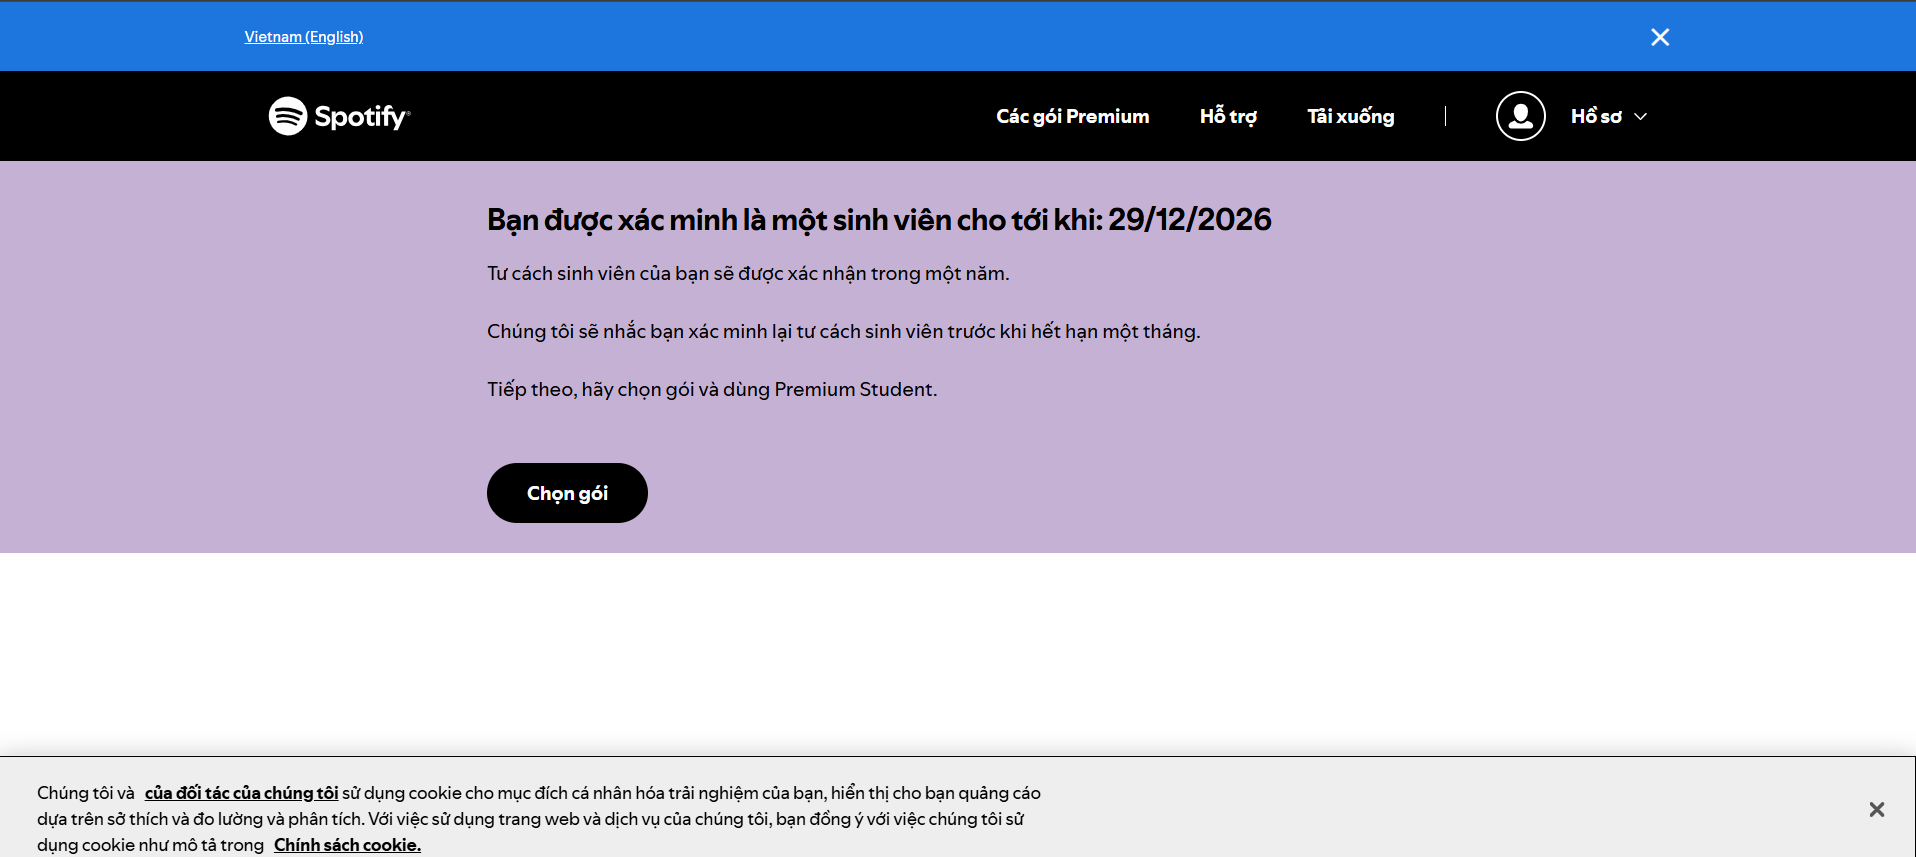This screenshot has width=1916, height=857.
Task: Close the blue region banner
Action: [1660, 37]
